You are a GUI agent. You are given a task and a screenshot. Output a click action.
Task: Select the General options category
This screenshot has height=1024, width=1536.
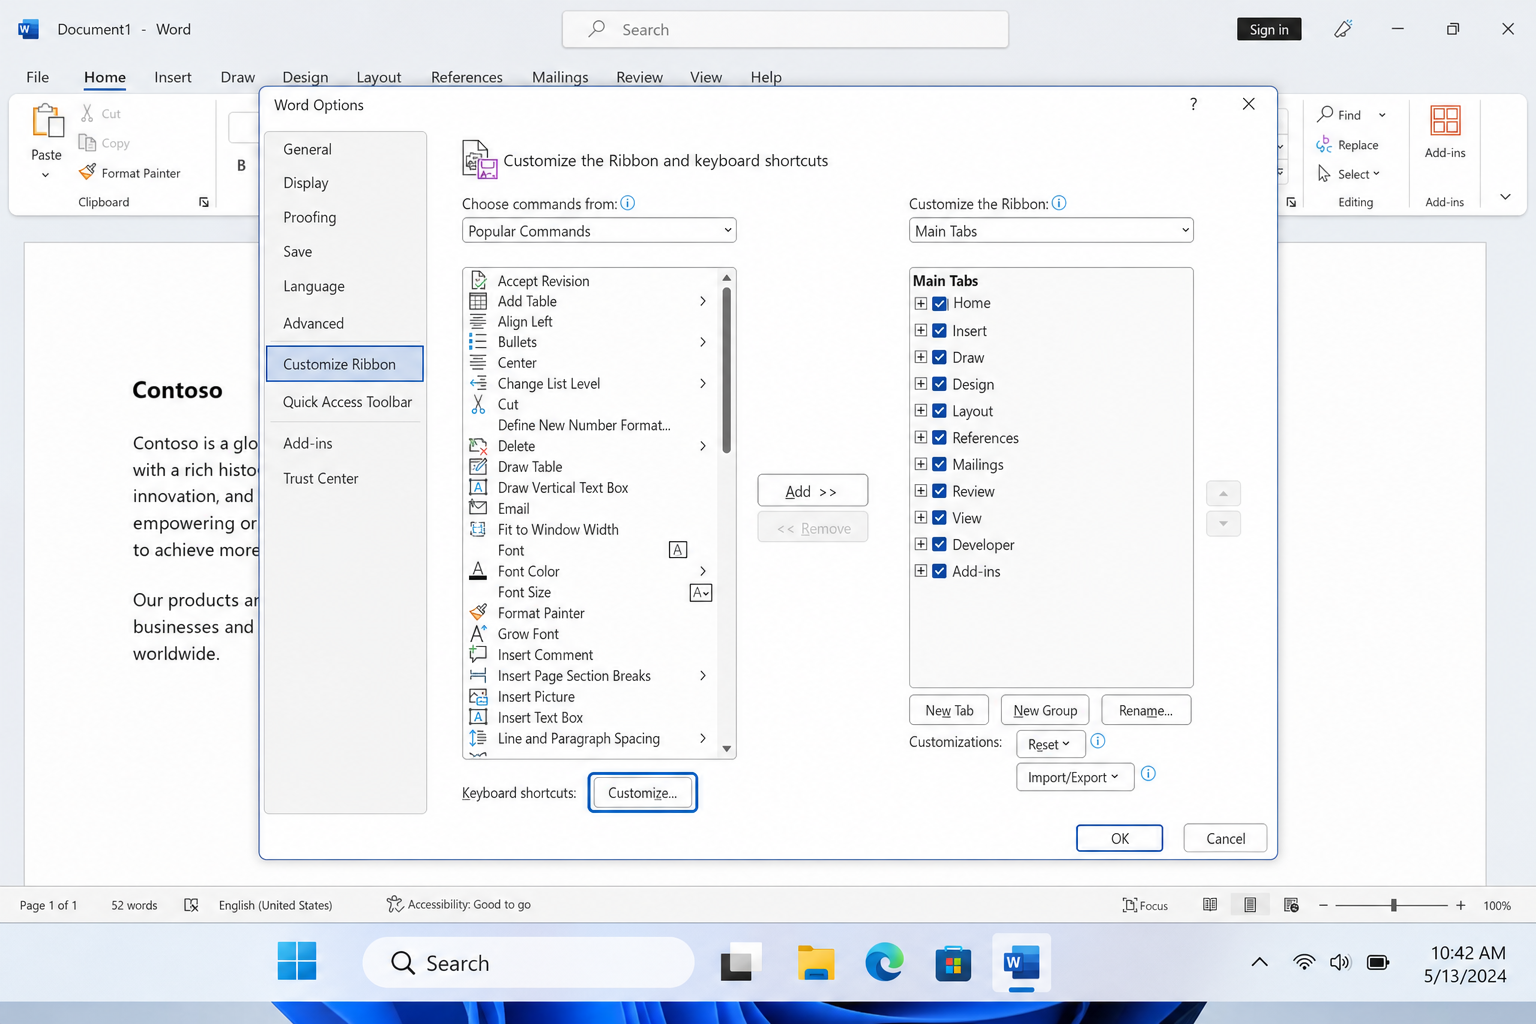345,149
